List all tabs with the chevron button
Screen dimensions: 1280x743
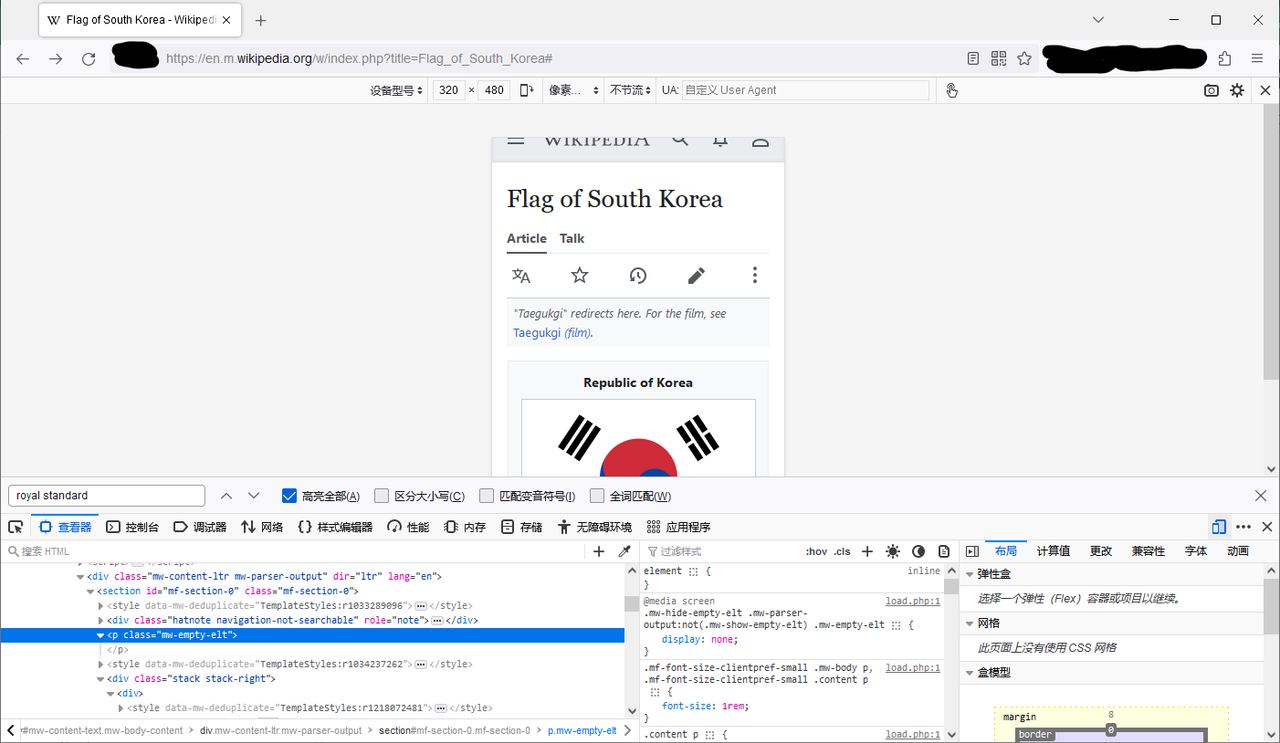click(1098, 20)
